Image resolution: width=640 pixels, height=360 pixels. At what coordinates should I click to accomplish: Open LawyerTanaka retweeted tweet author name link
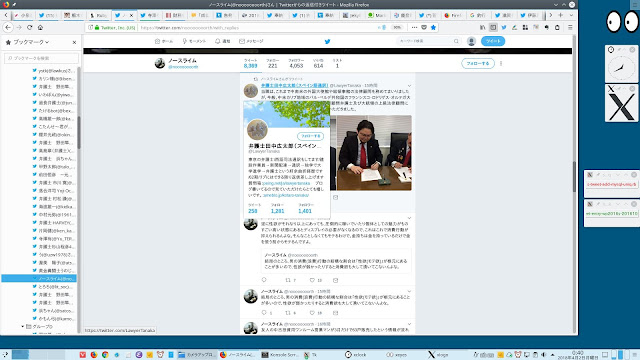click(295, 85)
